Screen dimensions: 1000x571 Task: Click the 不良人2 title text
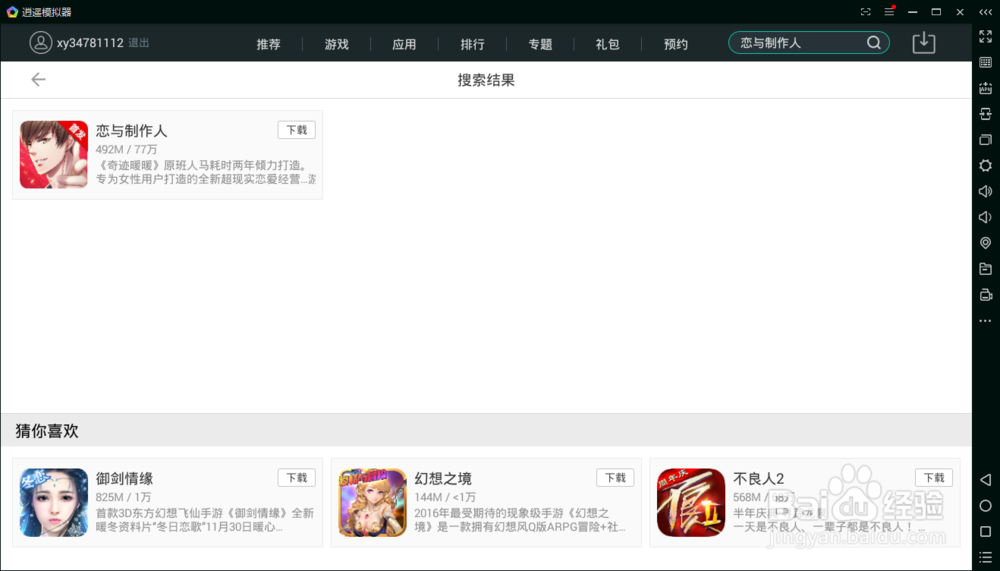coord(759,478)
